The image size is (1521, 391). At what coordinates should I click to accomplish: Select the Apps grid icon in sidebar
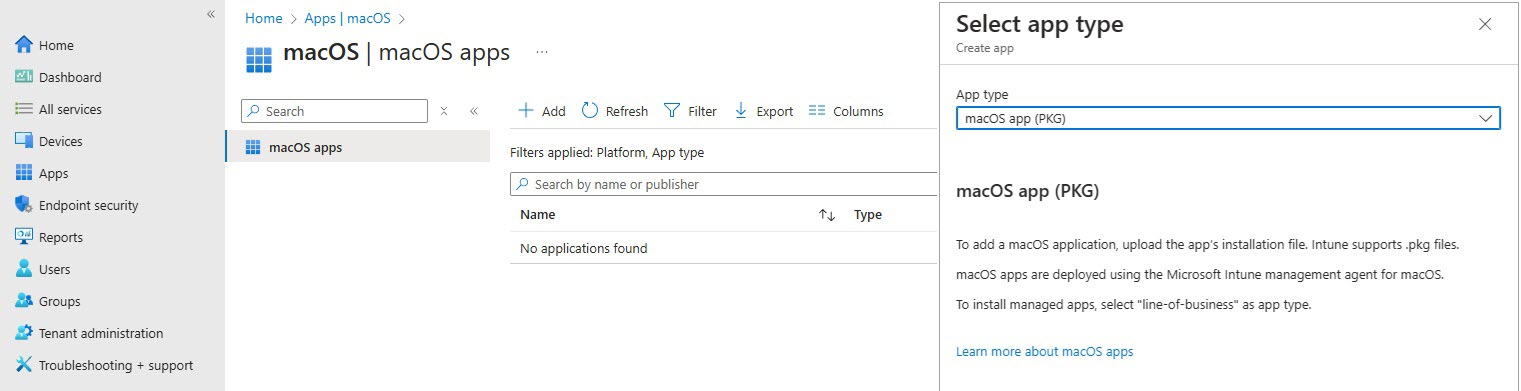pos(25,173)
